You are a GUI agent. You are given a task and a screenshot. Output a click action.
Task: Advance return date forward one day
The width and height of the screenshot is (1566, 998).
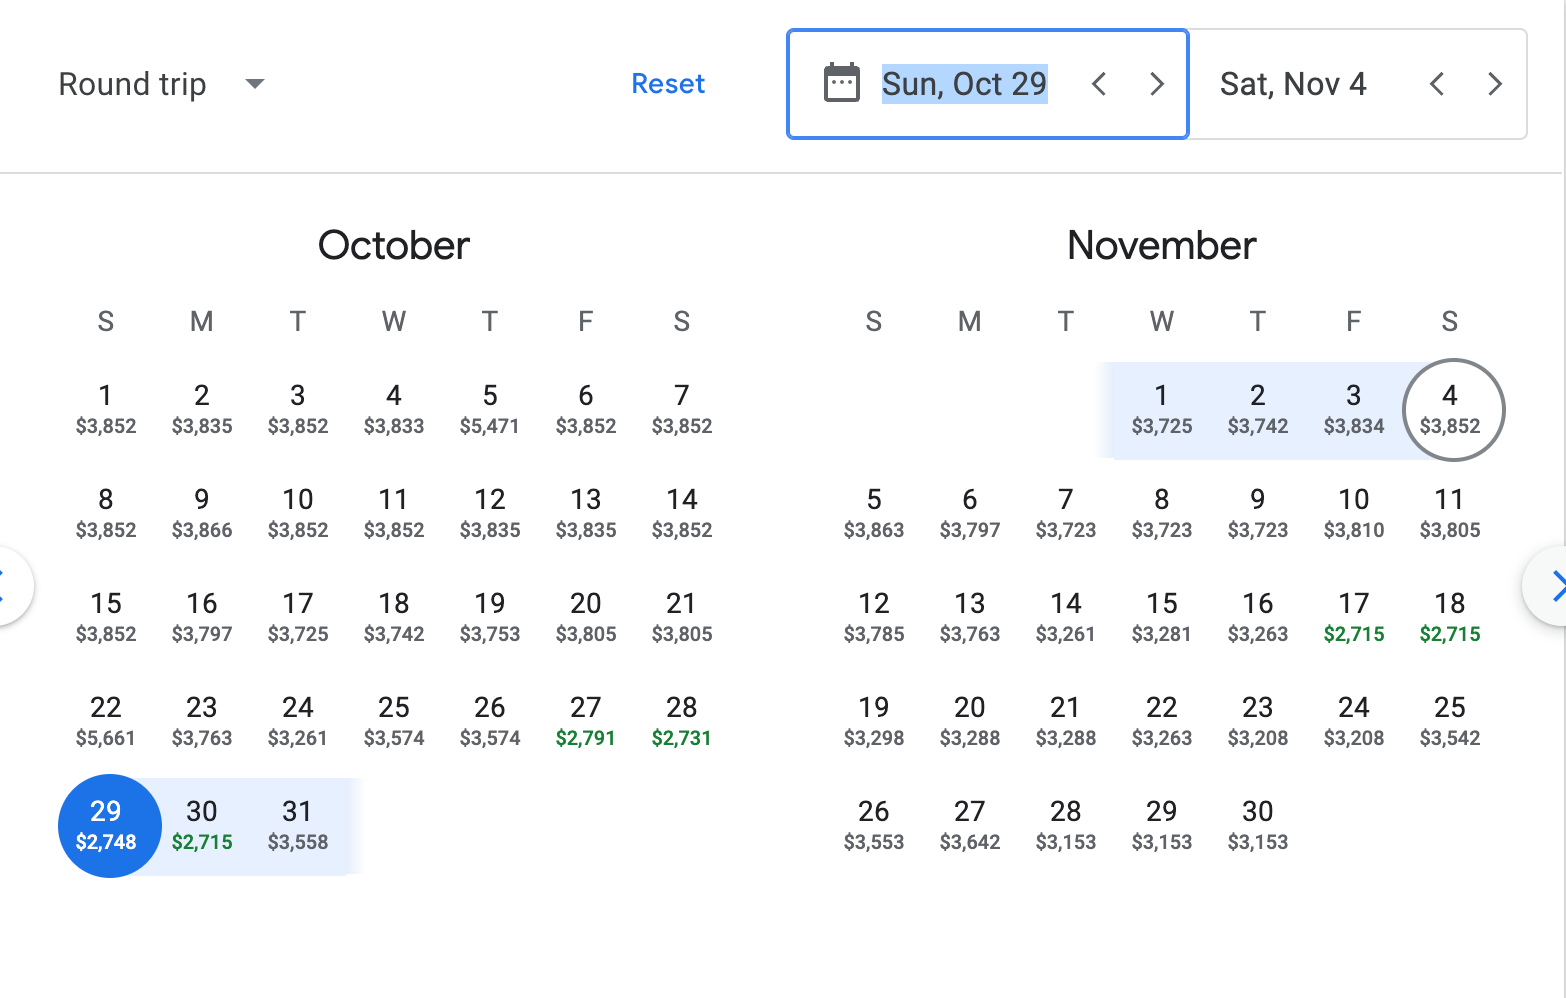(1495, 84)
